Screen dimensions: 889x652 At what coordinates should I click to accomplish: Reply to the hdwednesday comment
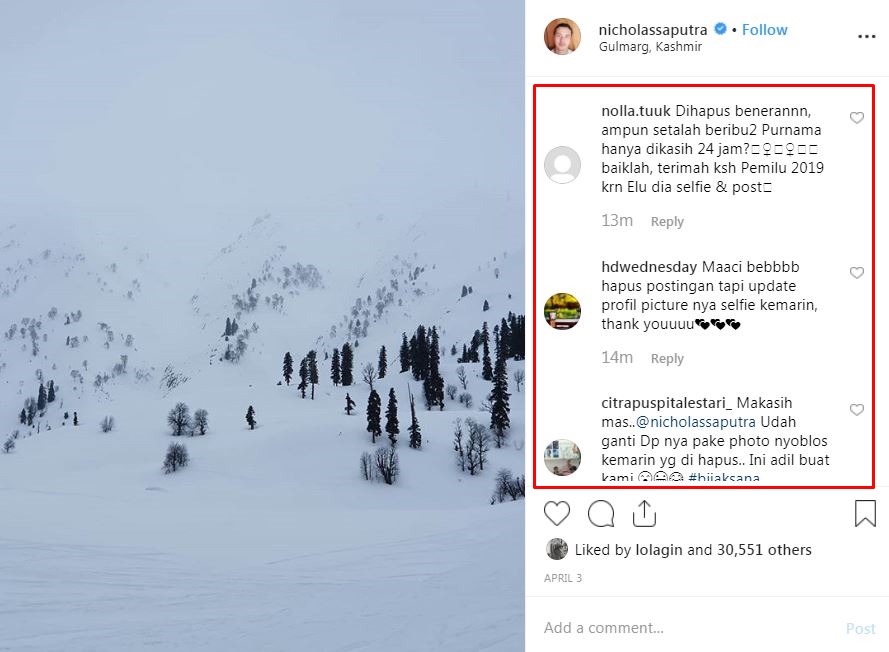[667, 359]
